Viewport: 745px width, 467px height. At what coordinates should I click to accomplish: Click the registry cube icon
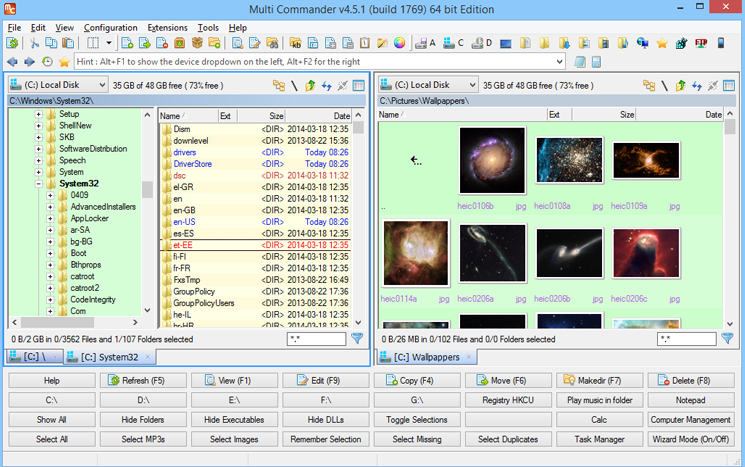pyautogui.click(x=681, y=43)
